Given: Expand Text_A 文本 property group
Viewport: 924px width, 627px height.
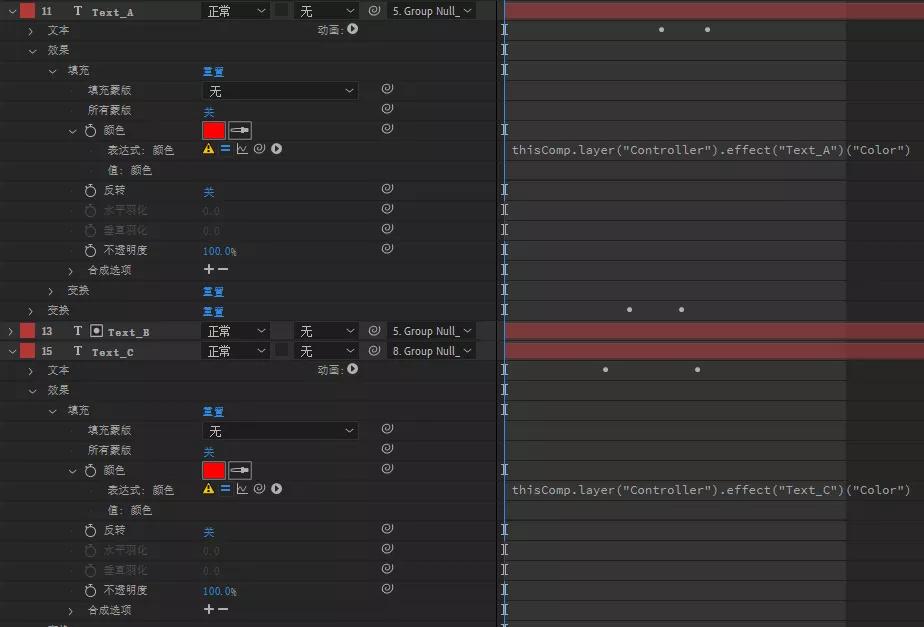Looking at the screenshot, I should pos(31,31).
